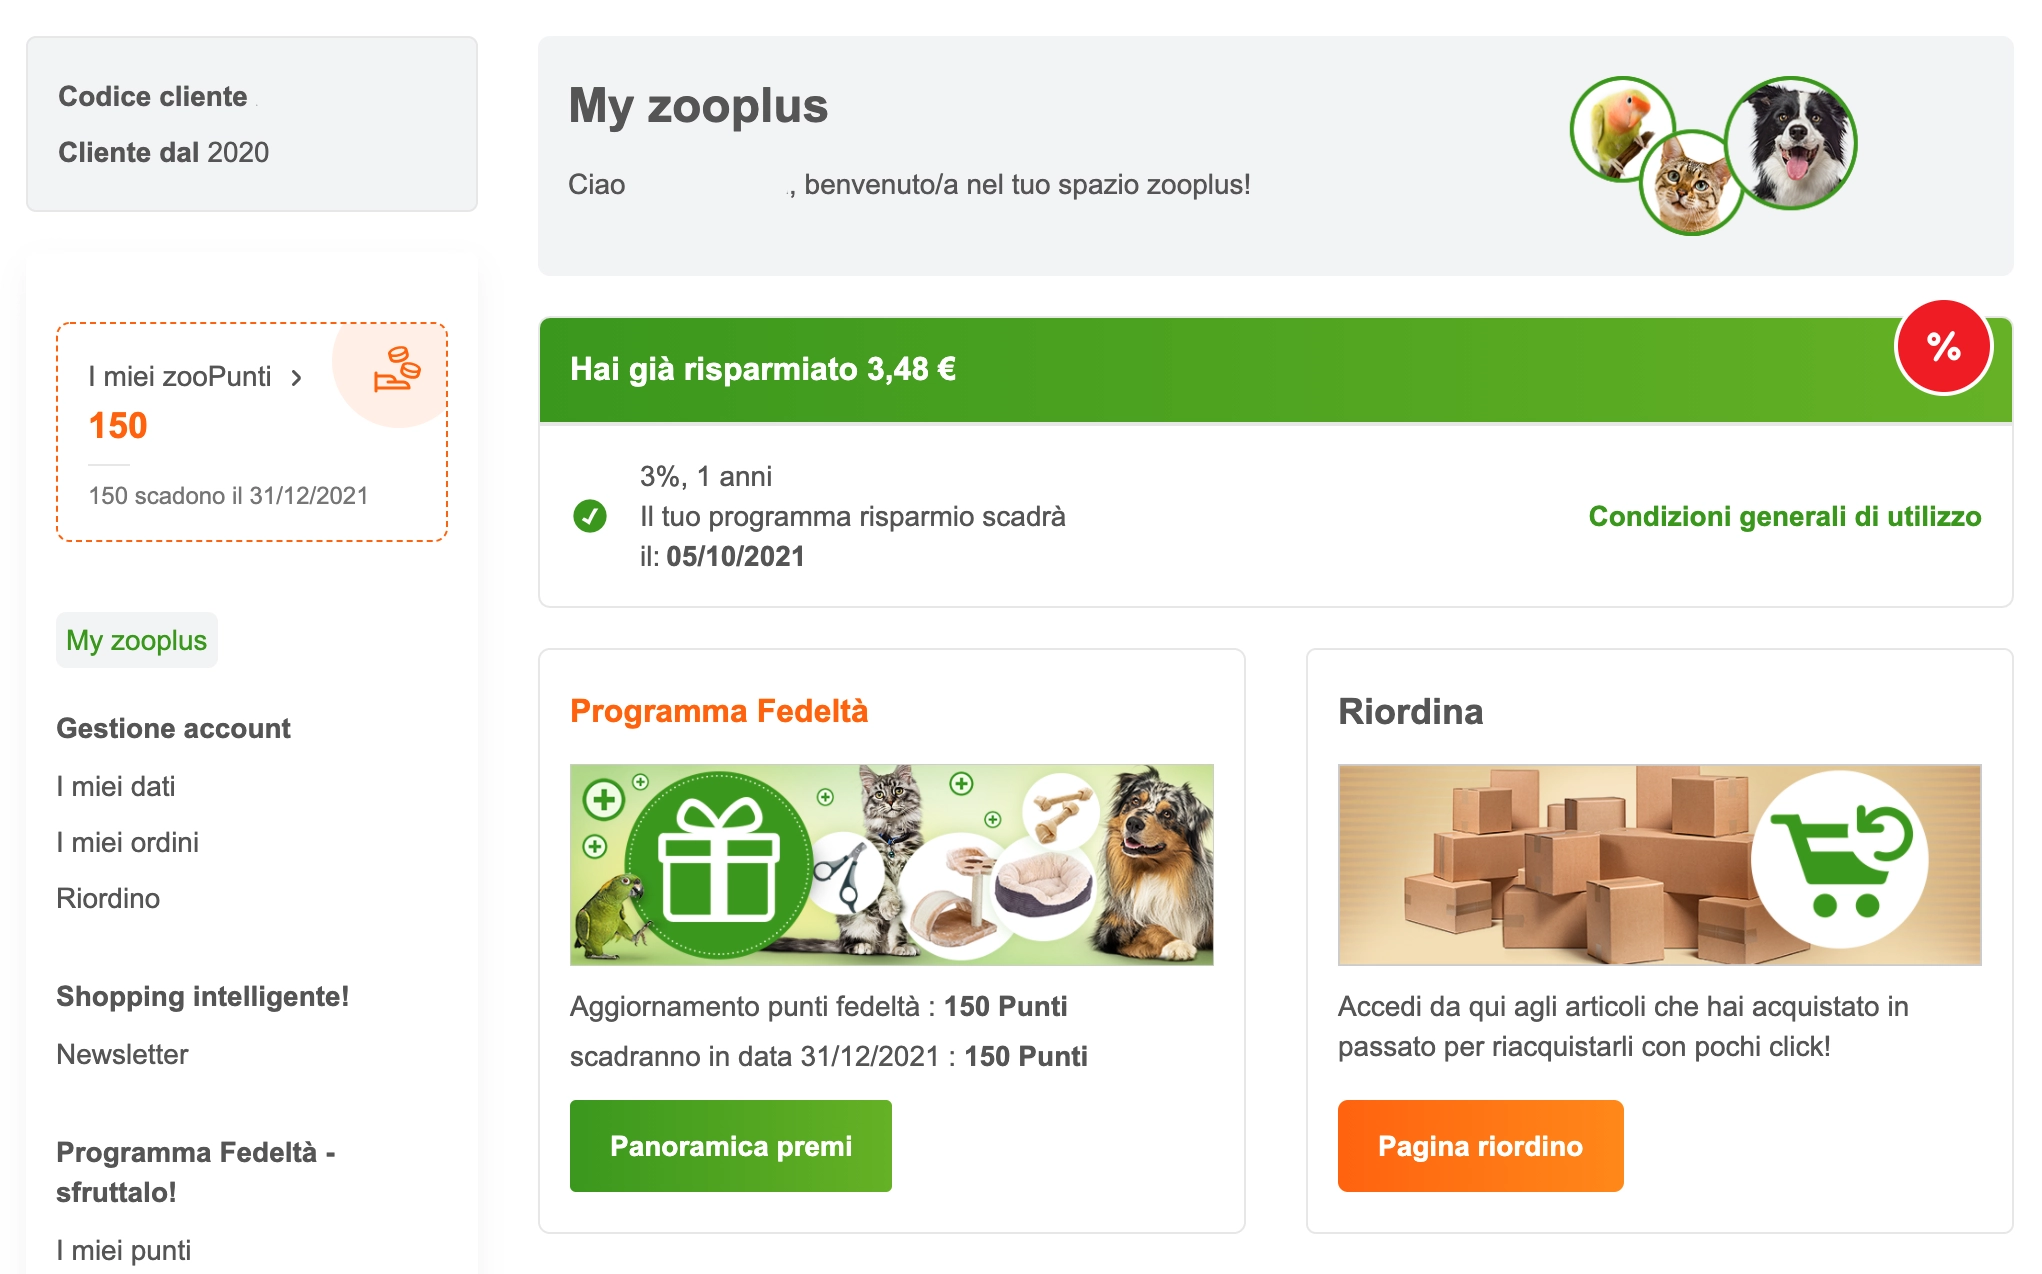This screenshot has height=1274, width=2042.
Task: Click the green checkmark savings icon
Action: point(592,517)
